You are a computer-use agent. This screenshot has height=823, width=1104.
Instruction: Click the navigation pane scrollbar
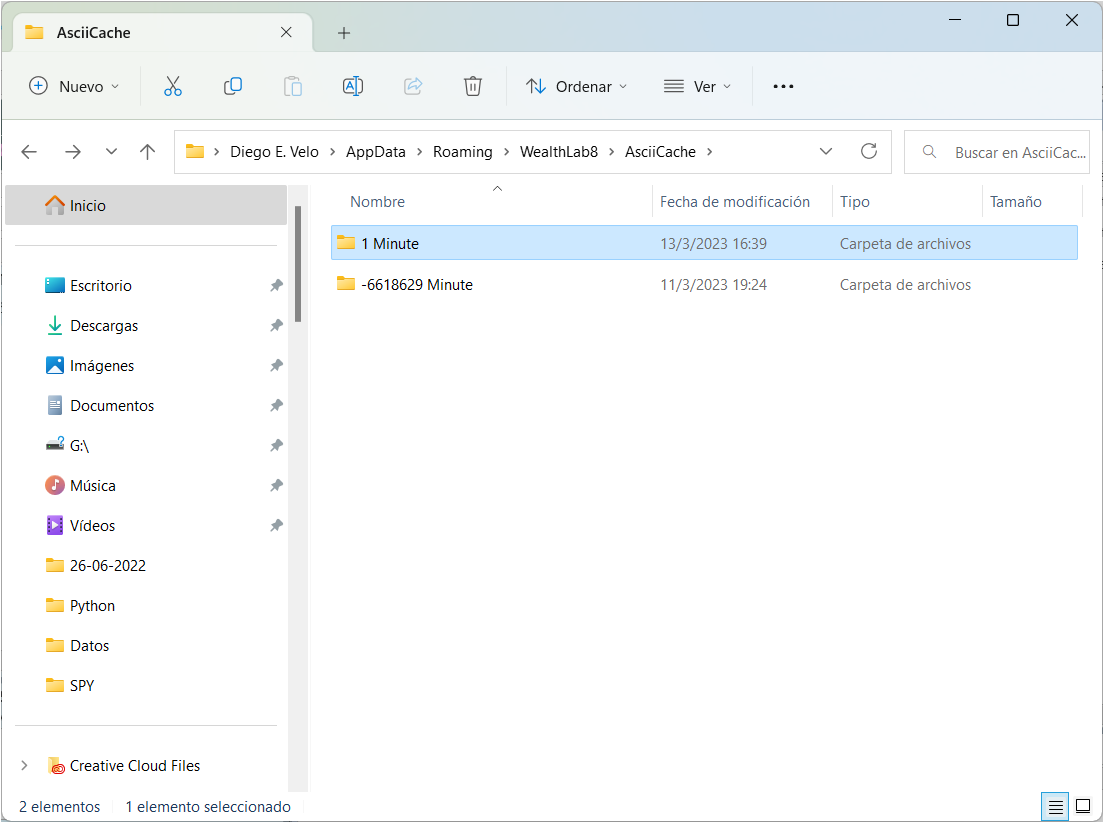[x=299, y=264]
